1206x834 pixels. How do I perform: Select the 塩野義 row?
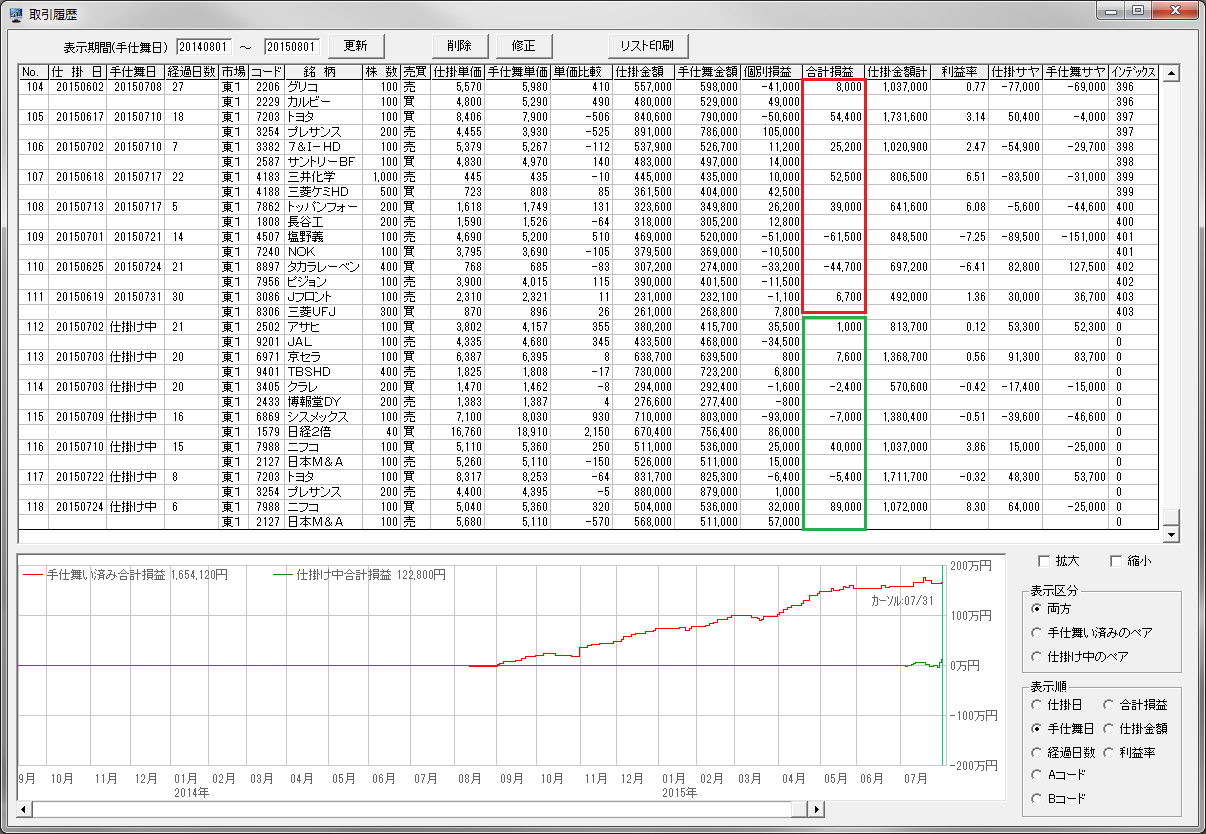590,237
